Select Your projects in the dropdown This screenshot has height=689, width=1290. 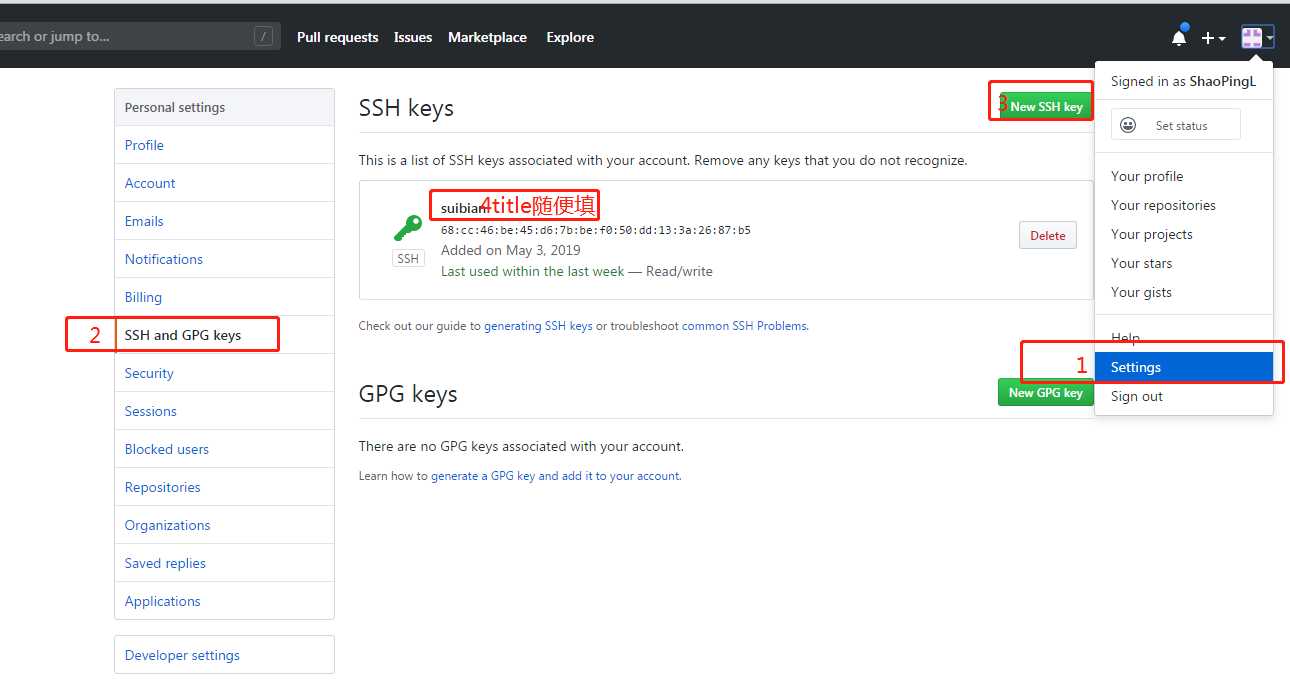(x=1152, y=234)
